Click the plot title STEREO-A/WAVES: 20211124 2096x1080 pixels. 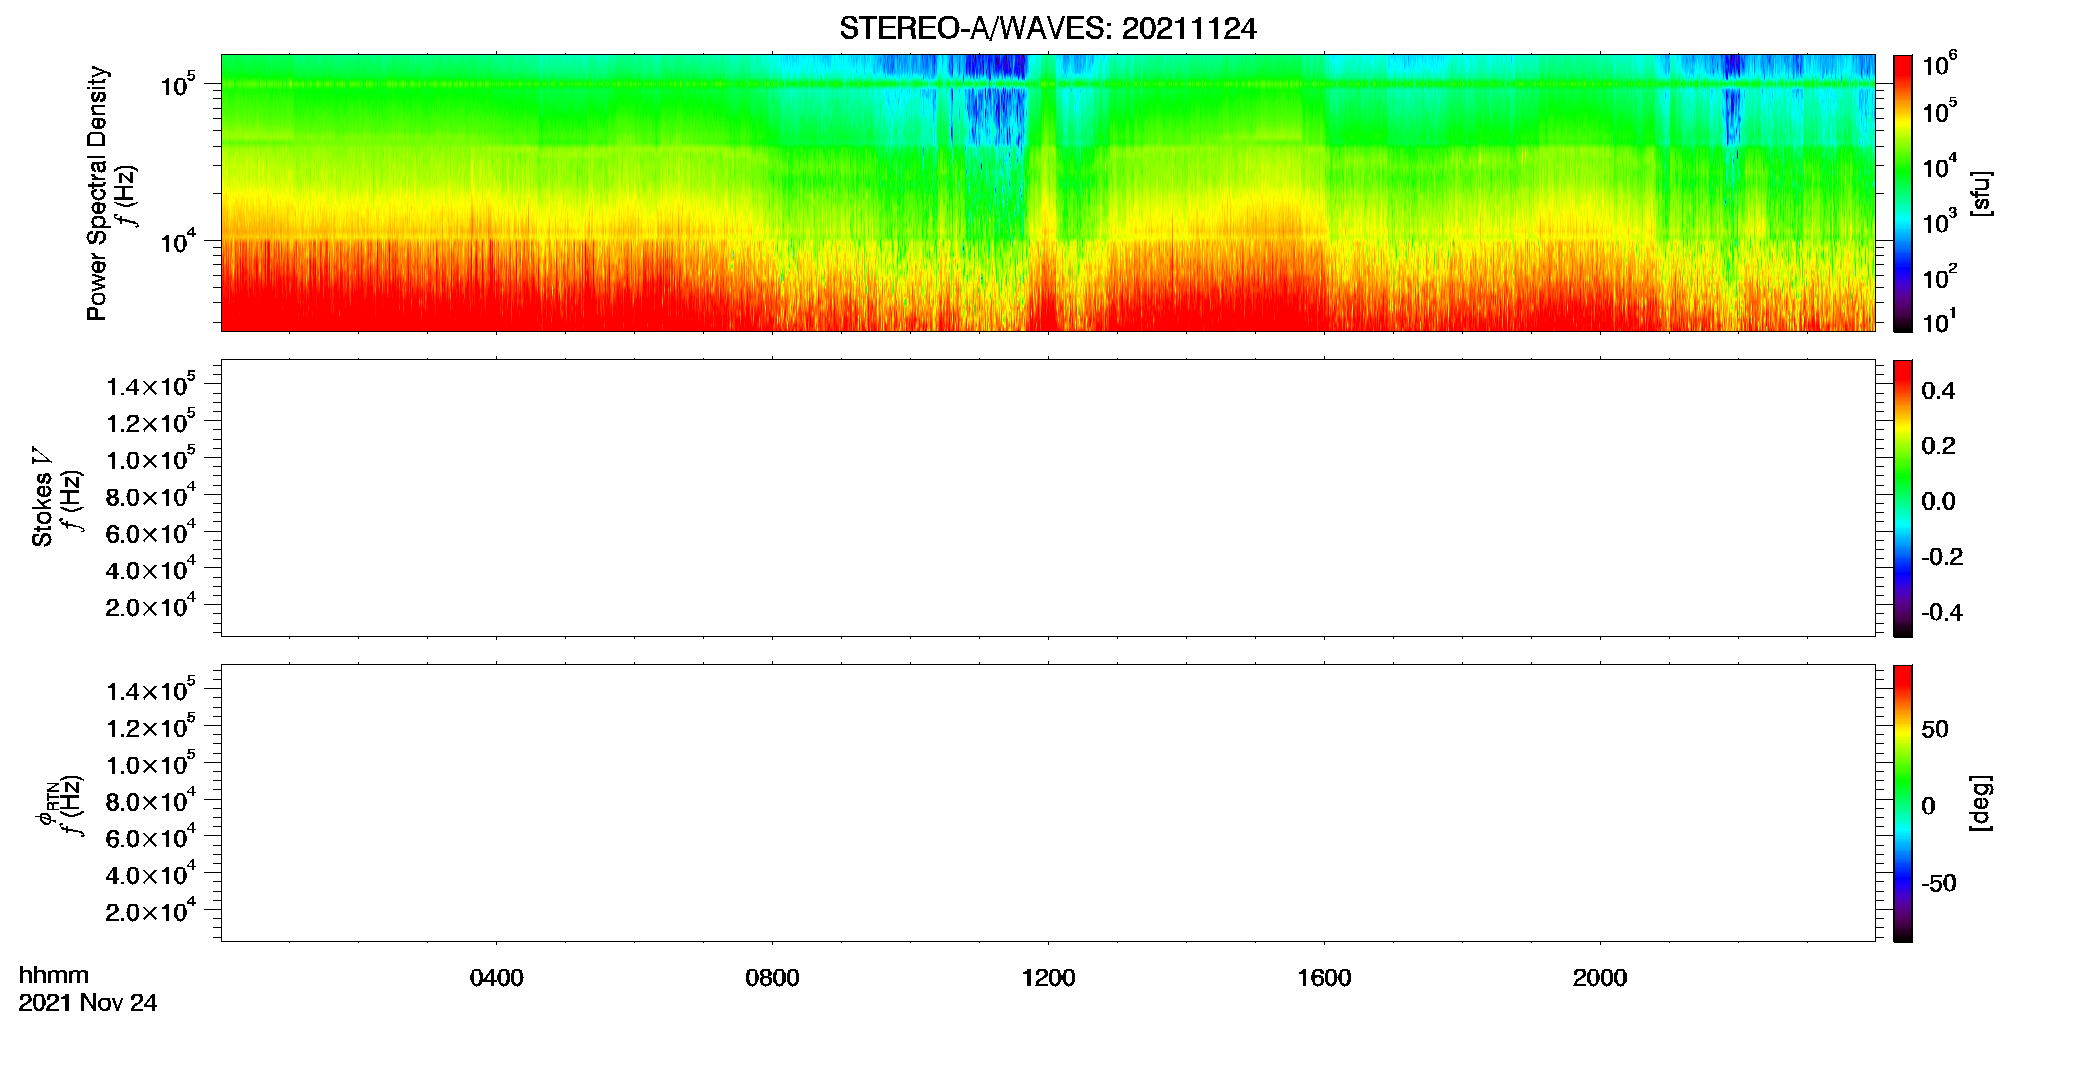1047,29
